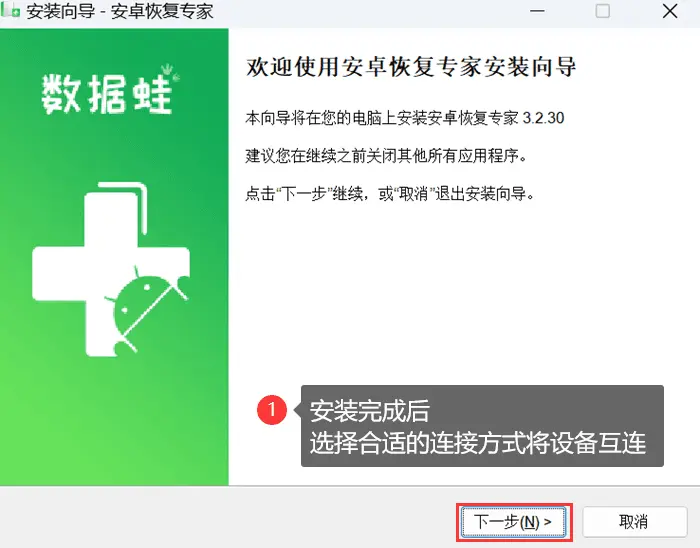This screenshot has height=548, width=700.
Task: Click the gray 安装完成后 tooltip callout
Action: (482, 426)
